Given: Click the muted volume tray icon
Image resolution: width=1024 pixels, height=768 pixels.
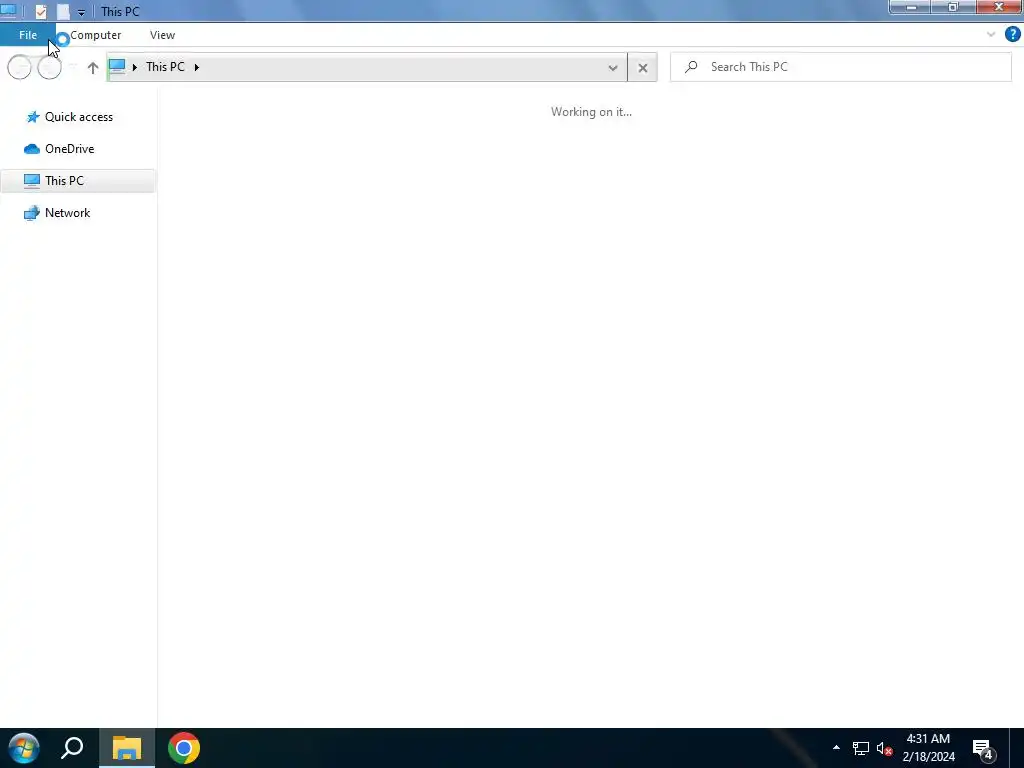Looking at the screenshot, I should click(x=884, y=748).
